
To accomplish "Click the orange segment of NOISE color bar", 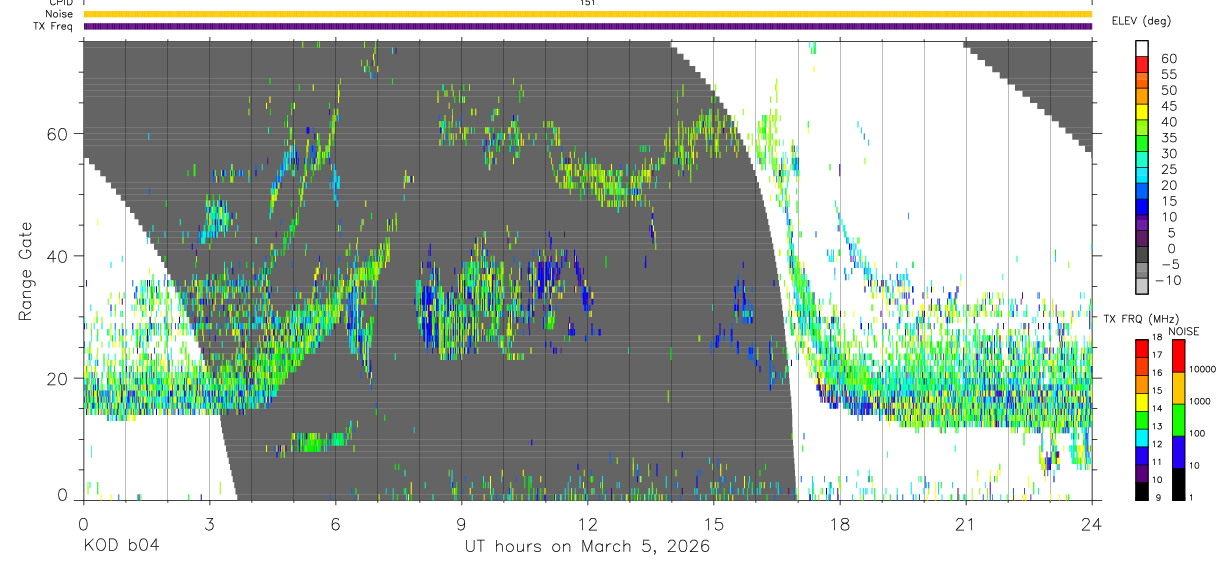I will click(1178, 388).
